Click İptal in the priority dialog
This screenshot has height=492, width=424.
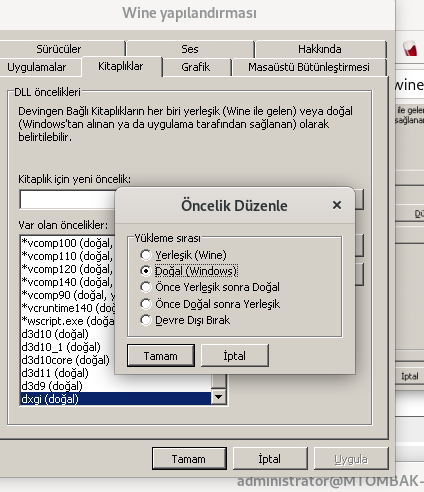pos(235,356)
